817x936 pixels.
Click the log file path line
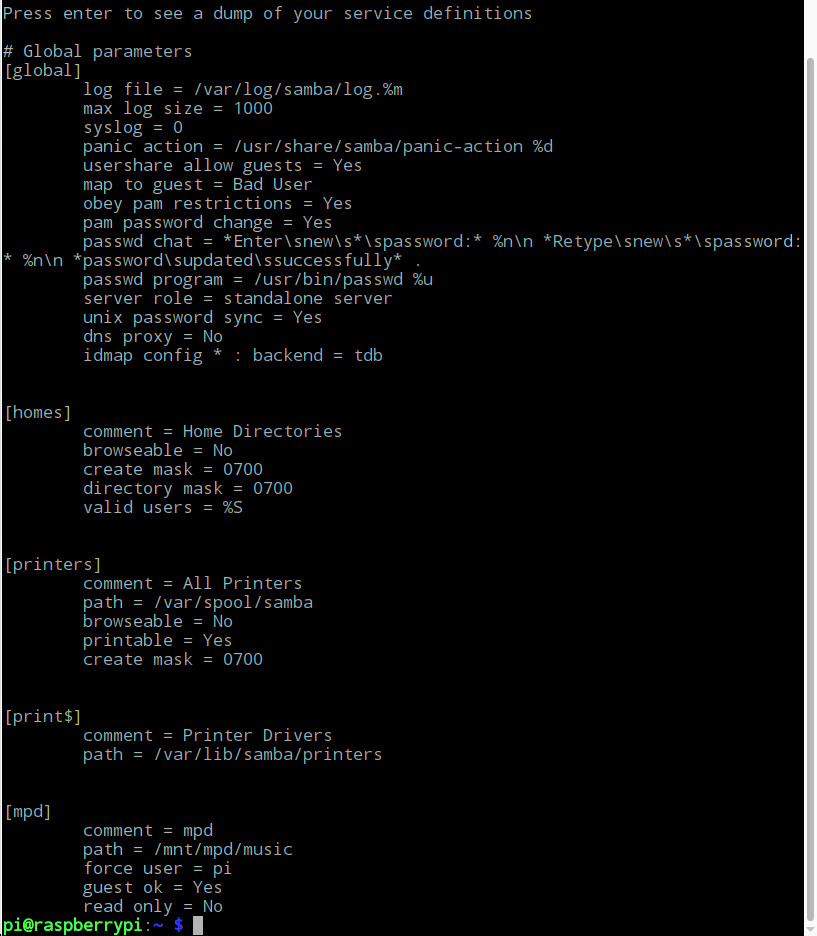(x=242, y=90)
